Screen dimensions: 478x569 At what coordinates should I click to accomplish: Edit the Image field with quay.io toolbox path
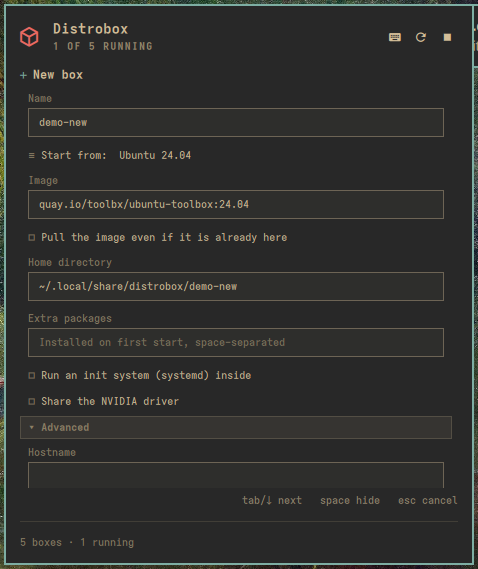tap(236, 204)
